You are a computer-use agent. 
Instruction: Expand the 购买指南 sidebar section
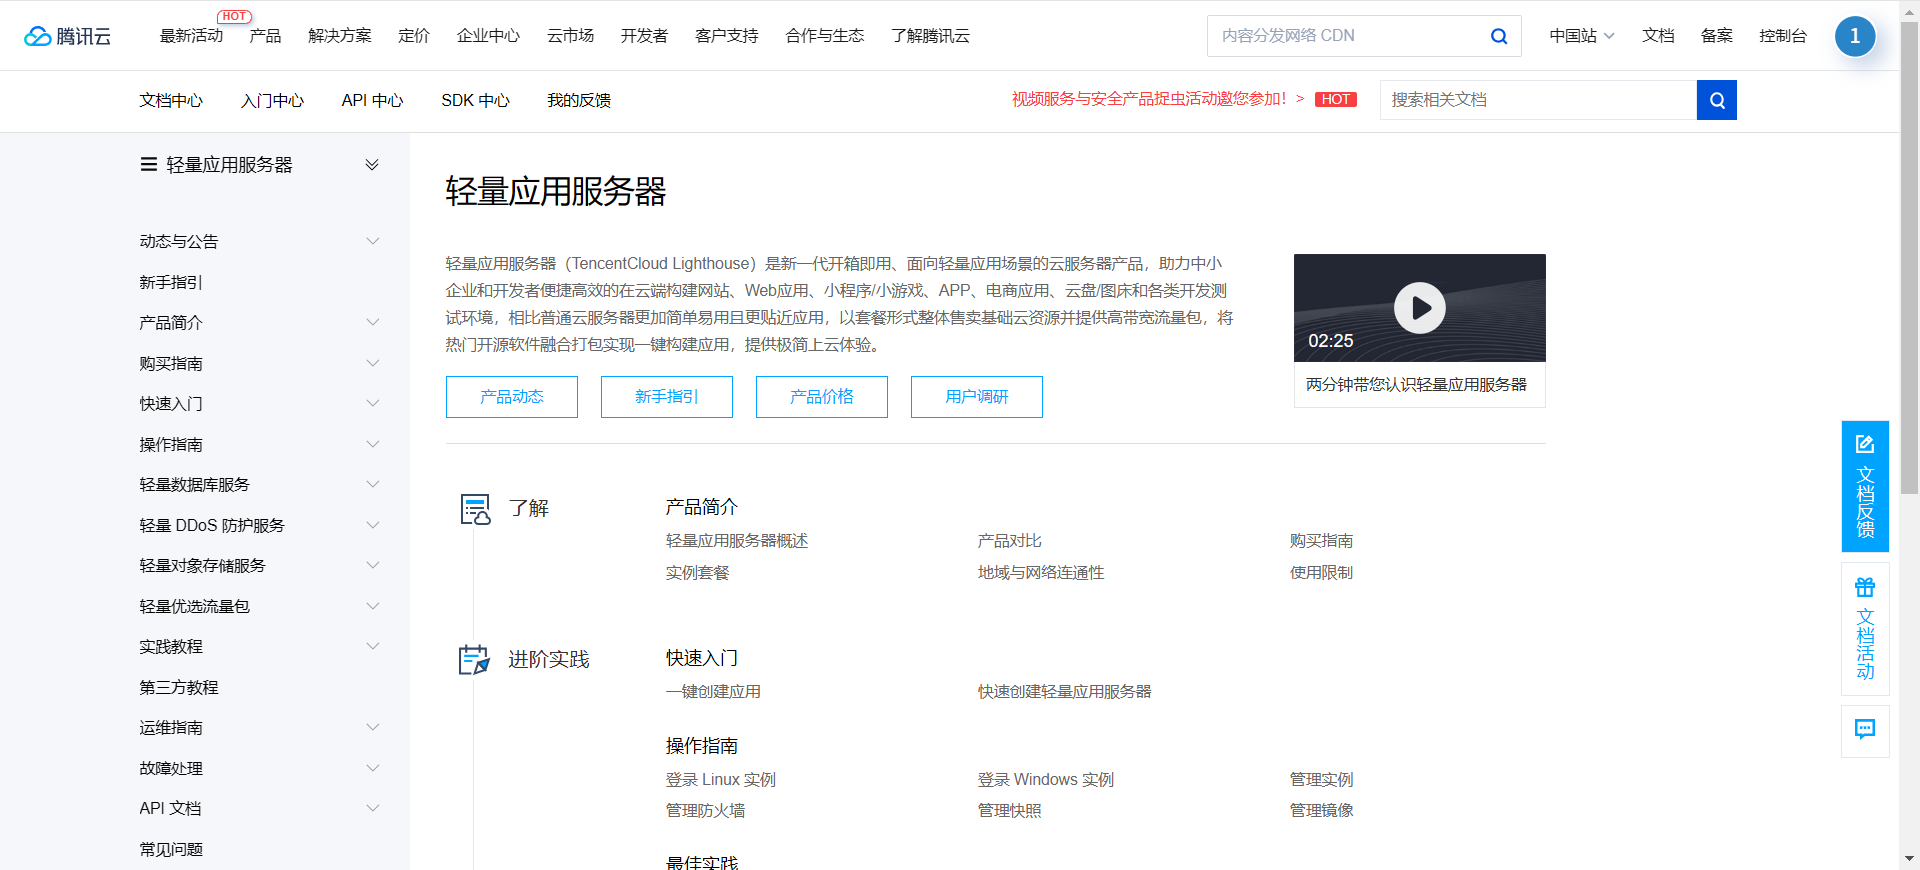(x=372, y=363)
